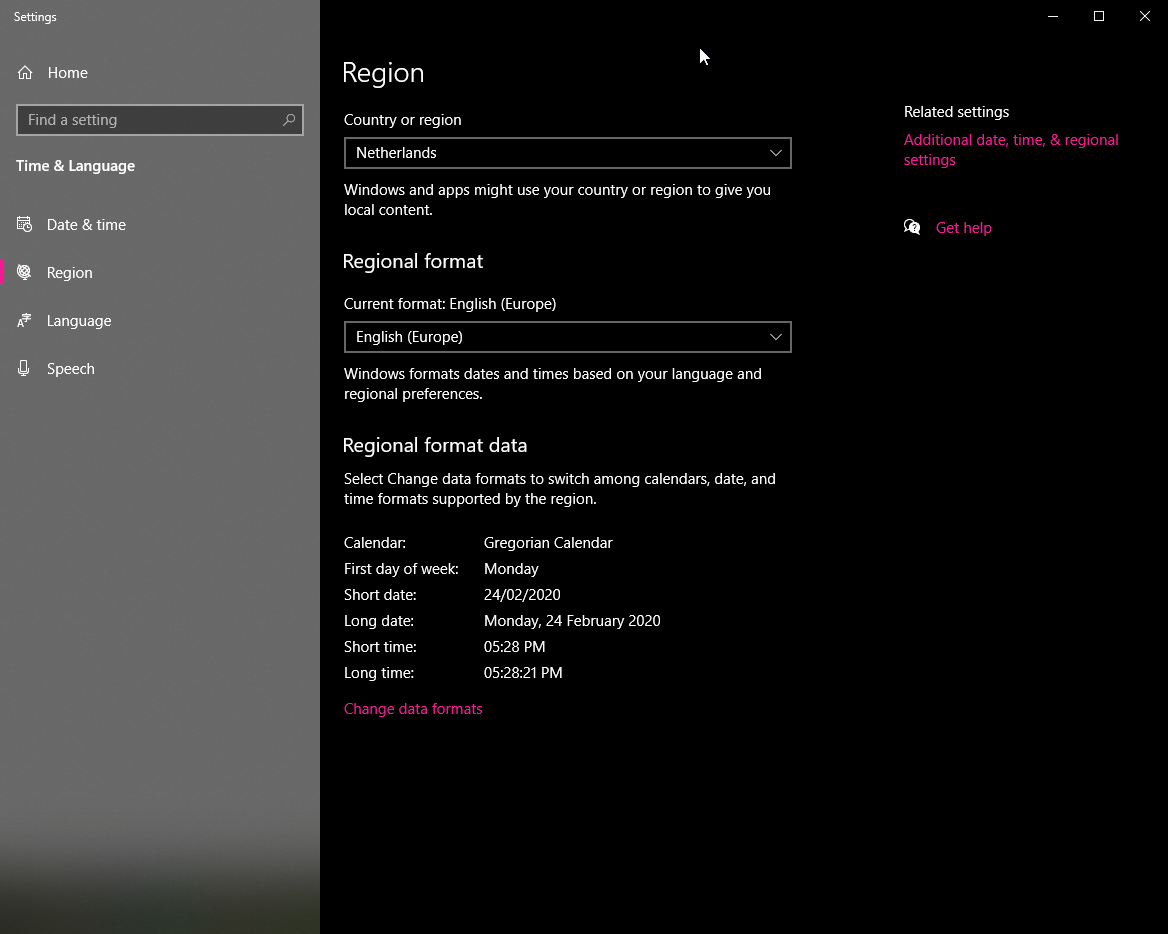The height and width of the screenshot is (934, 1168).
Task: Open Additional date, time, & regional settings
Action: (x=1011, y=150)
